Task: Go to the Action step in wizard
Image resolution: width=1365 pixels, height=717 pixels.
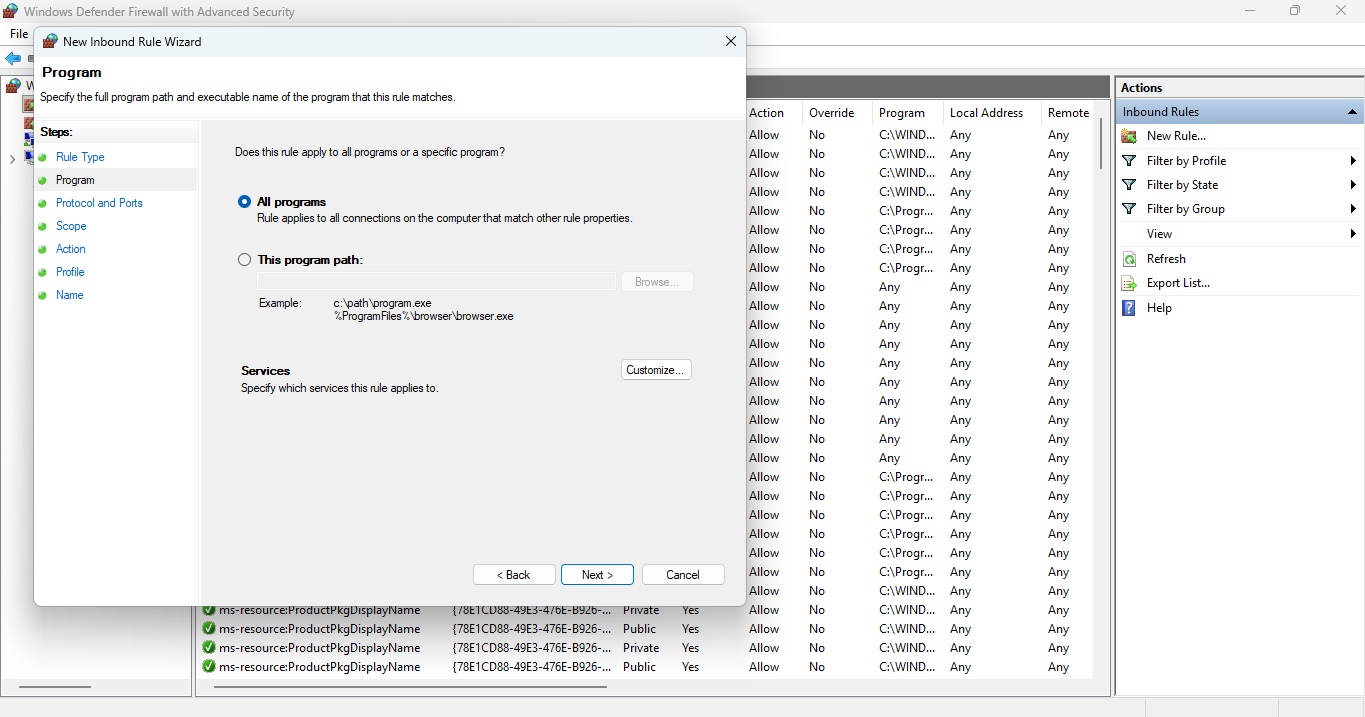Action: pyautogui.click(x=71, y=249)
